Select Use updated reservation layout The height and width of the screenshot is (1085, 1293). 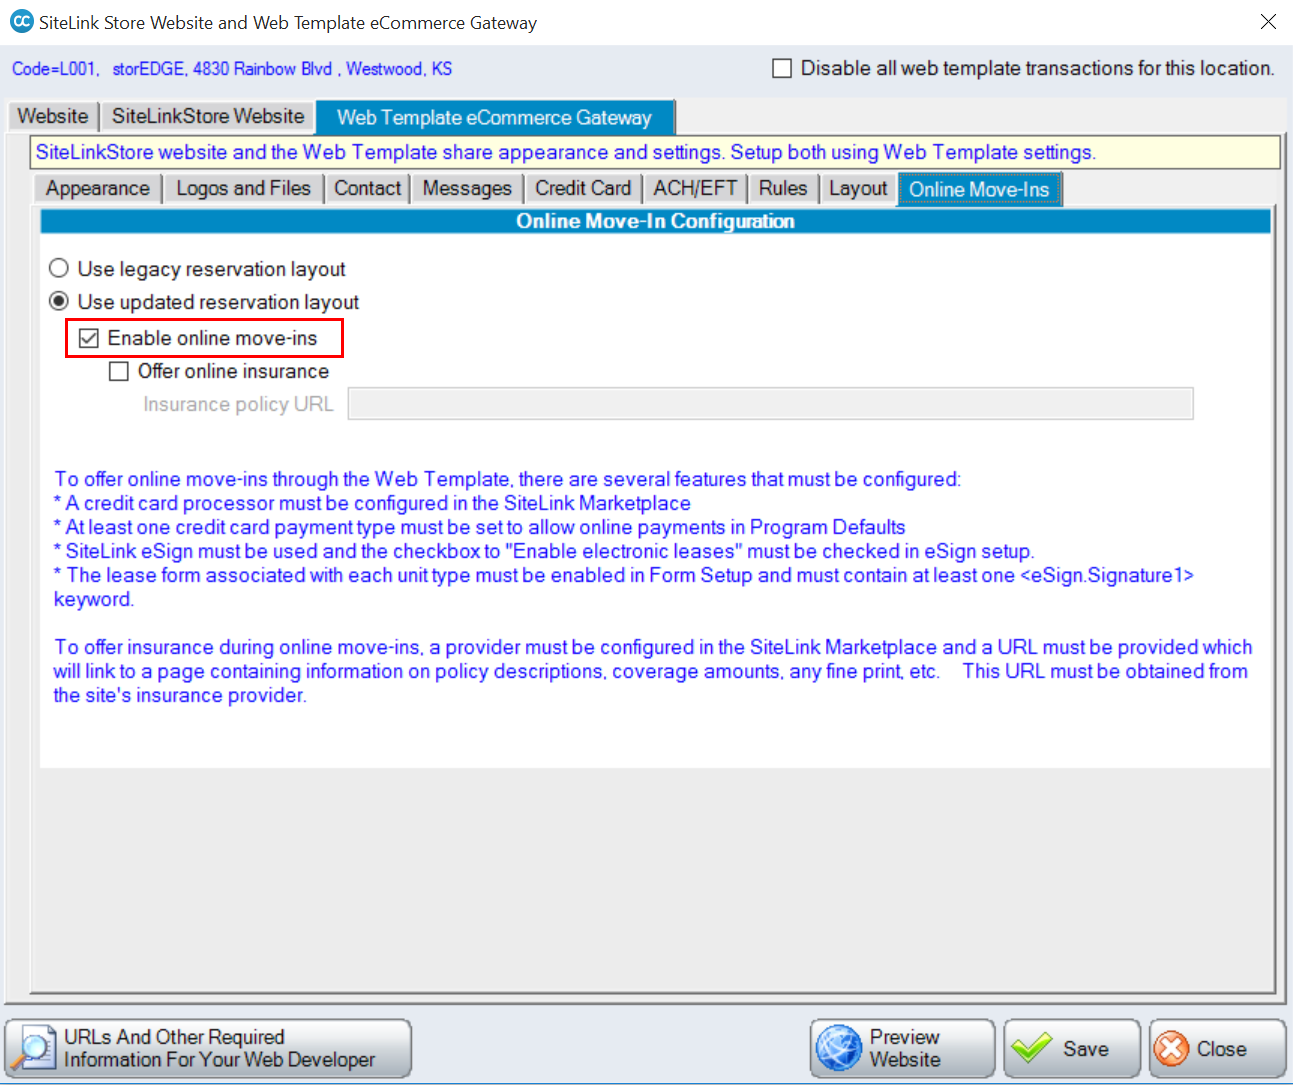(59, 301)
